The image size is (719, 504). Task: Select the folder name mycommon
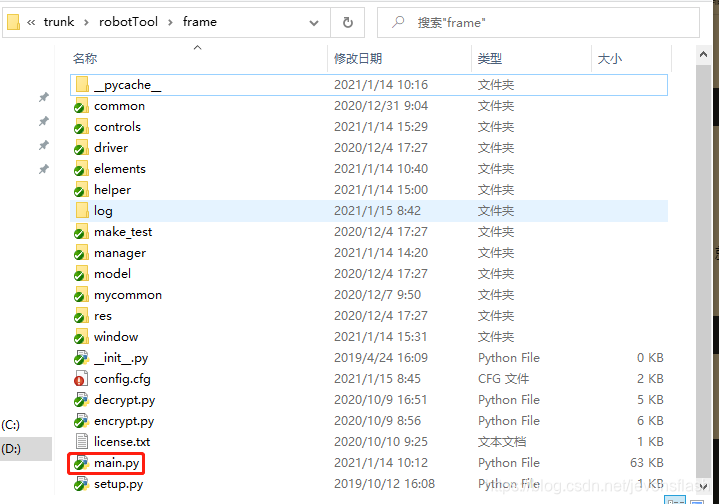click(128, 295)
